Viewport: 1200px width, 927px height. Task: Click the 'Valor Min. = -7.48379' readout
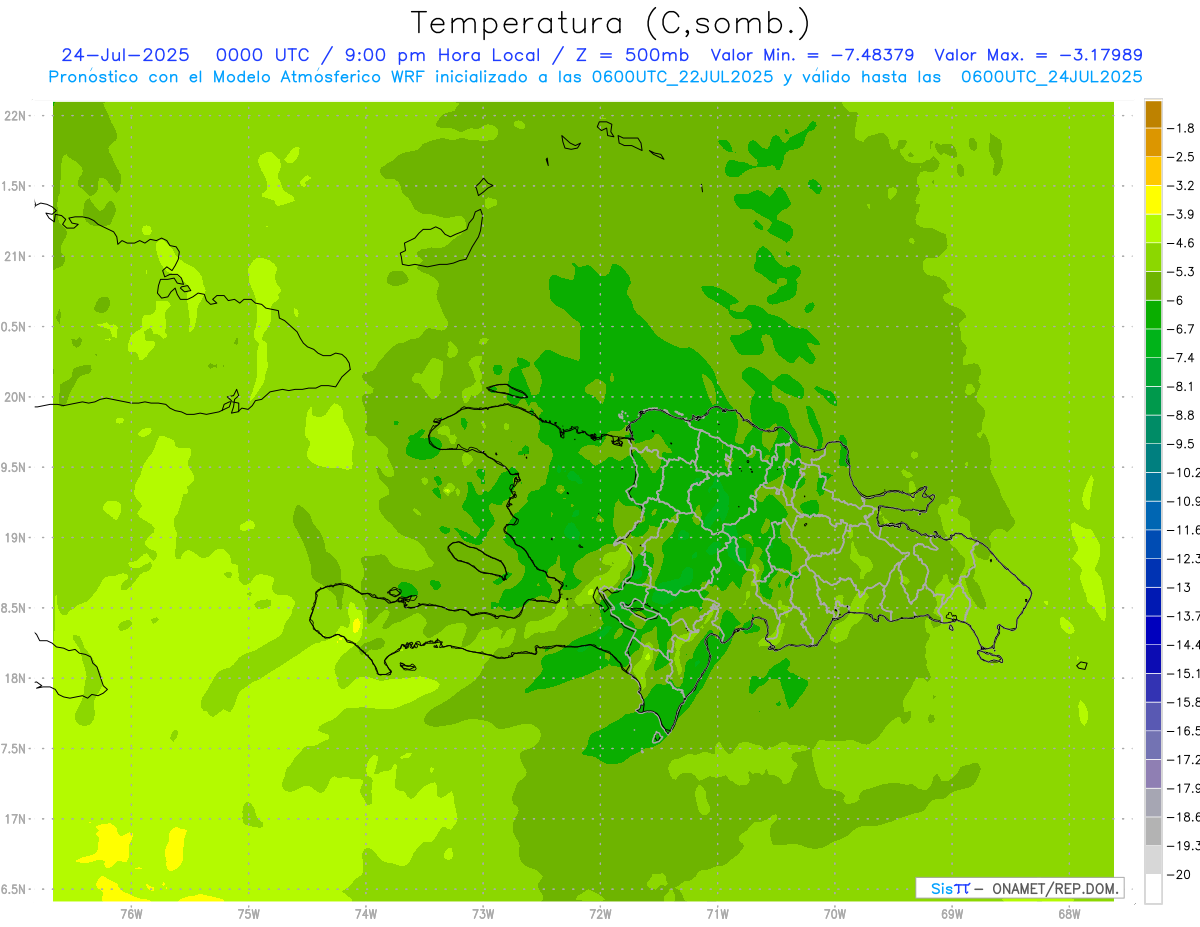tap(812, 55)
